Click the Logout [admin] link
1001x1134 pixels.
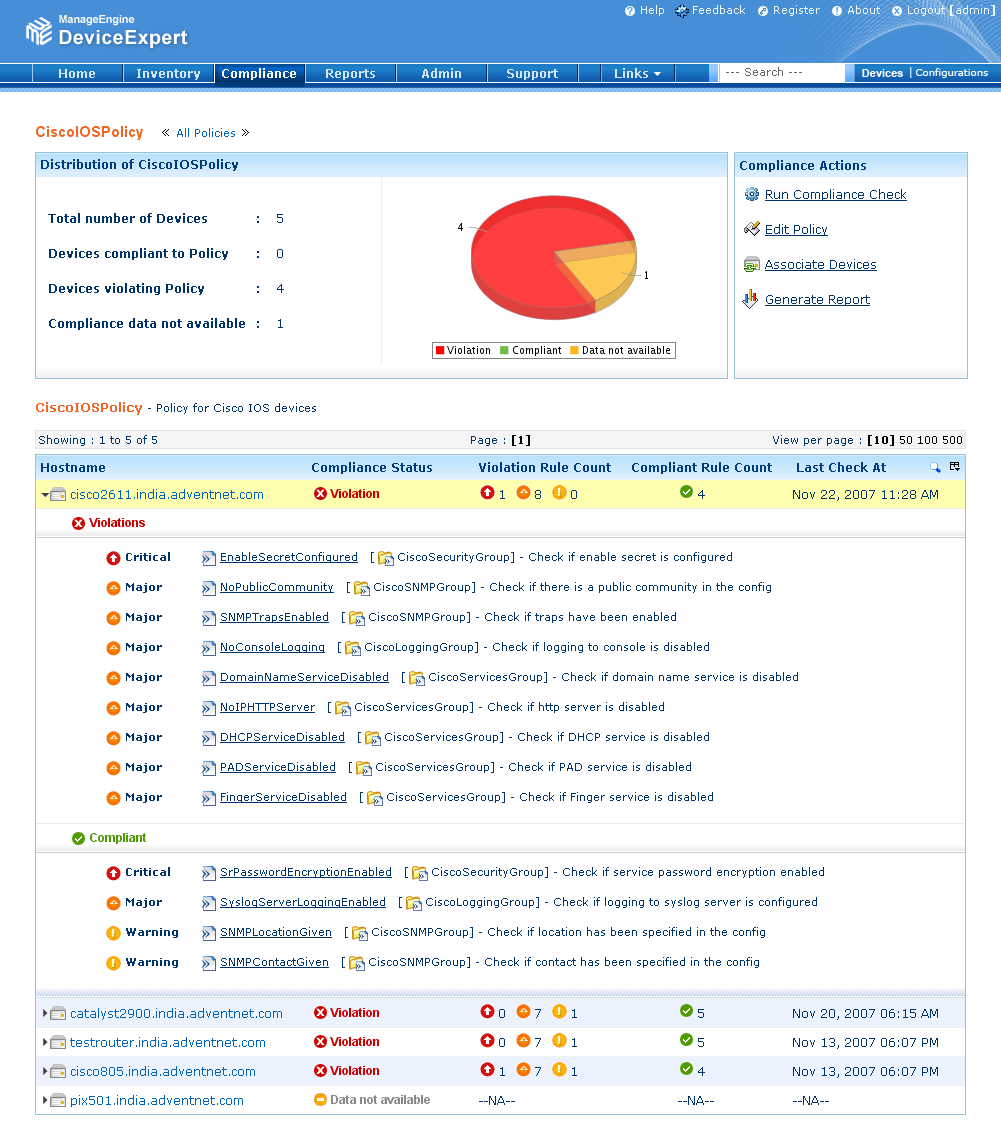951,10
